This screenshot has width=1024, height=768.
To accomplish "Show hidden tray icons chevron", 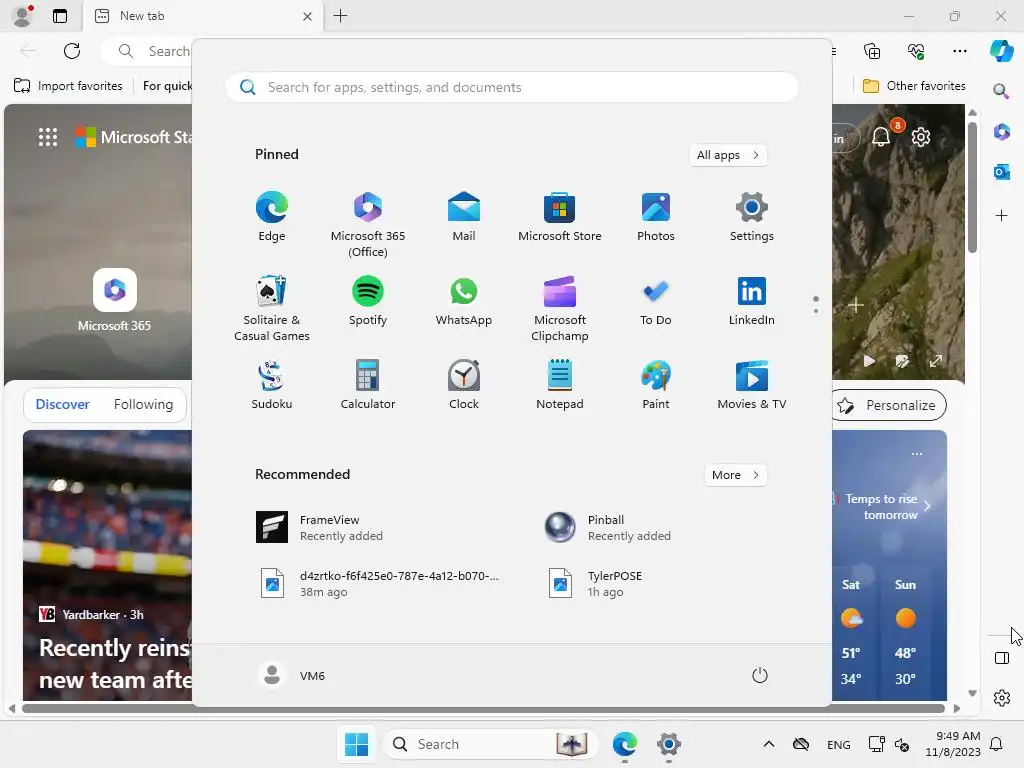I will [769, 744].
